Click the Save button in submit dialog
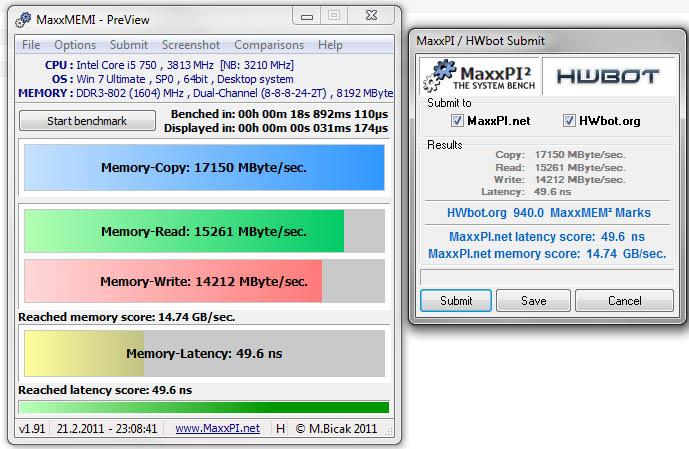689x449 pixels. point(533,301)
